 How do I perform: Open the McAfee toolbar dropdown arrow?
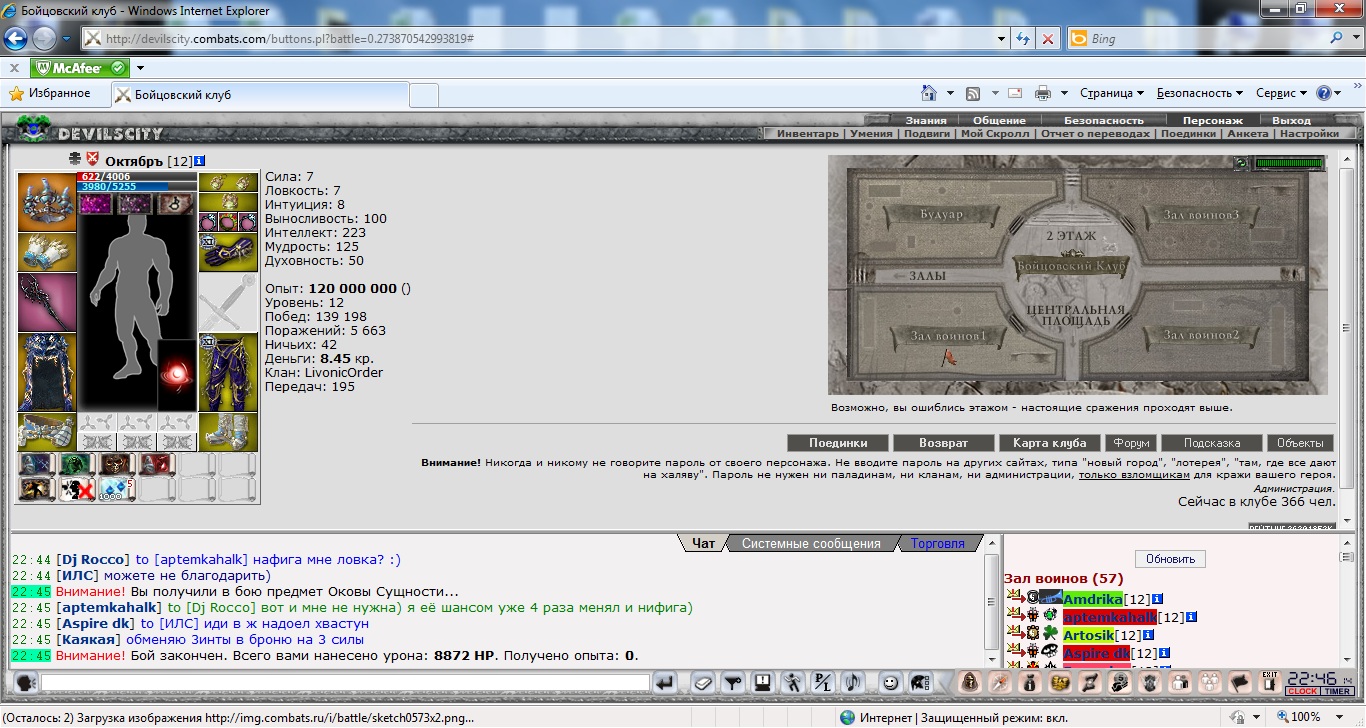140,68
